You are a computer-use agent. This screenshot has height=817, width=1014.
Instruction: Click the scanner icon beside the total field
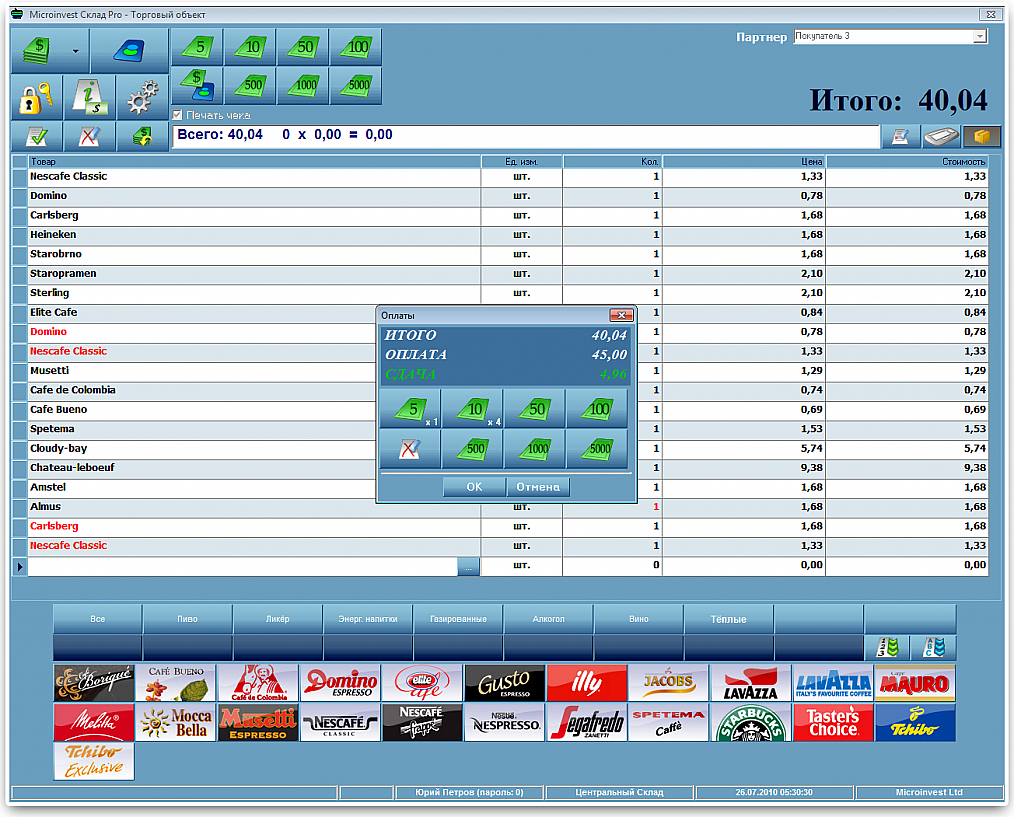[941, 136]
